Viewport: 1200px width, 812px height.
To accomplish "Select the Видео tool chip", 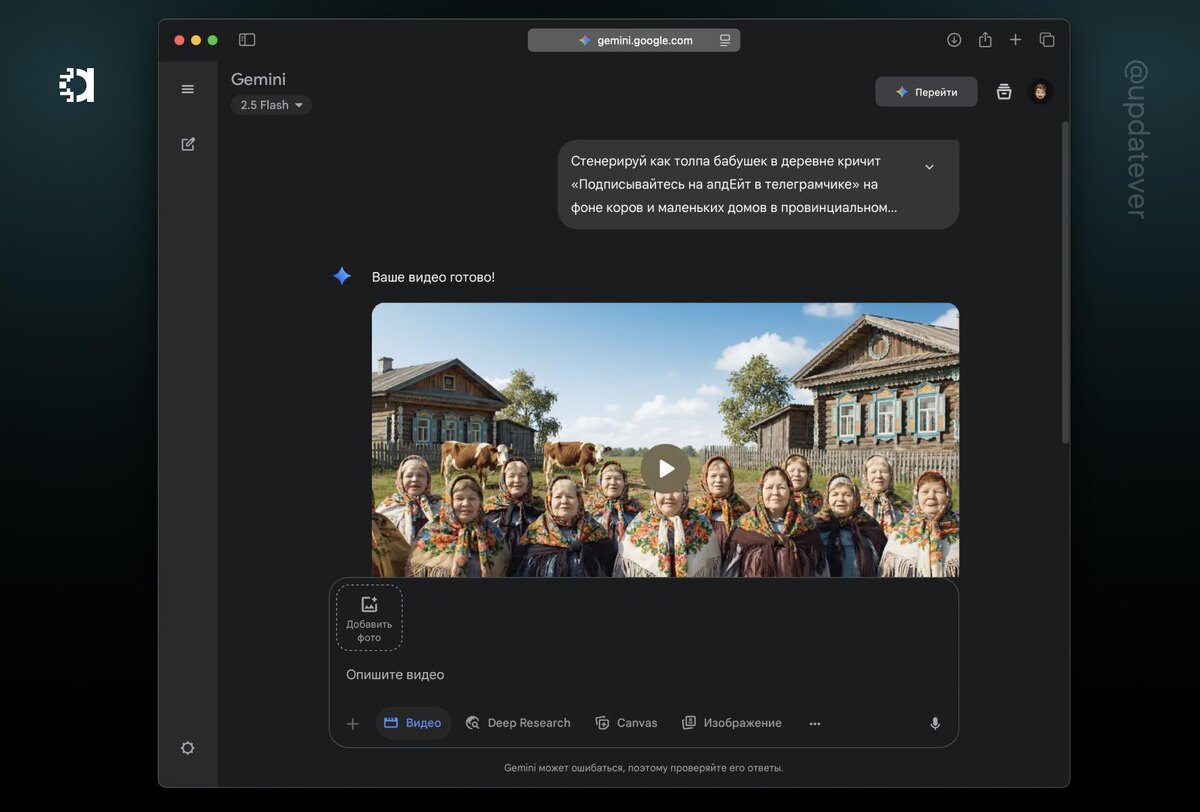I will click(413, 723).
